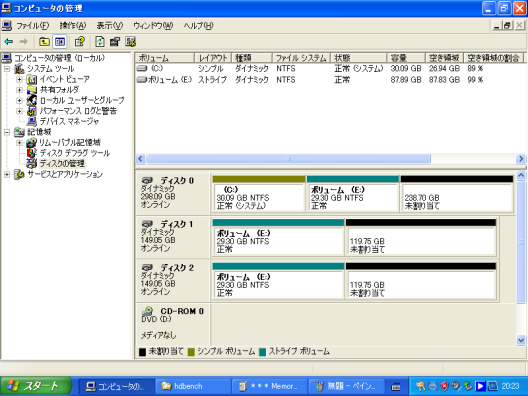Select ディスクの管理 in the tree
The image size is (528, 396).
pyautogui.click(x=62, y=164)
